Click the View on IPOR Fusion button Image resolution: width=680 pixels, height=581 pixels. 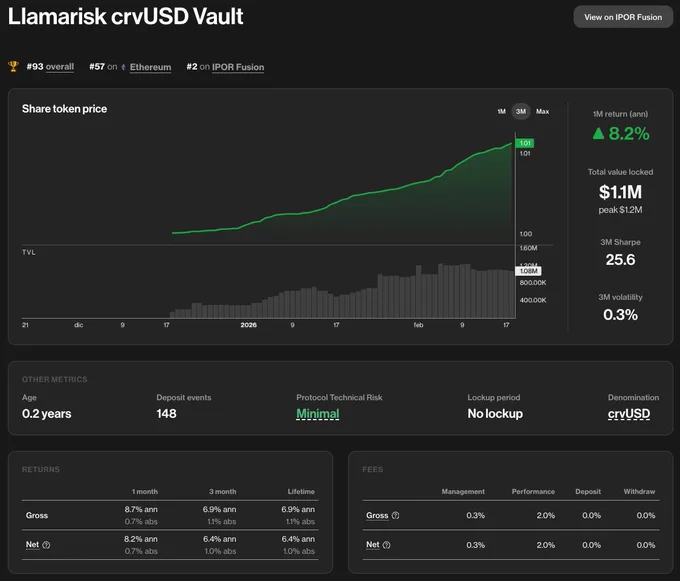623,17
